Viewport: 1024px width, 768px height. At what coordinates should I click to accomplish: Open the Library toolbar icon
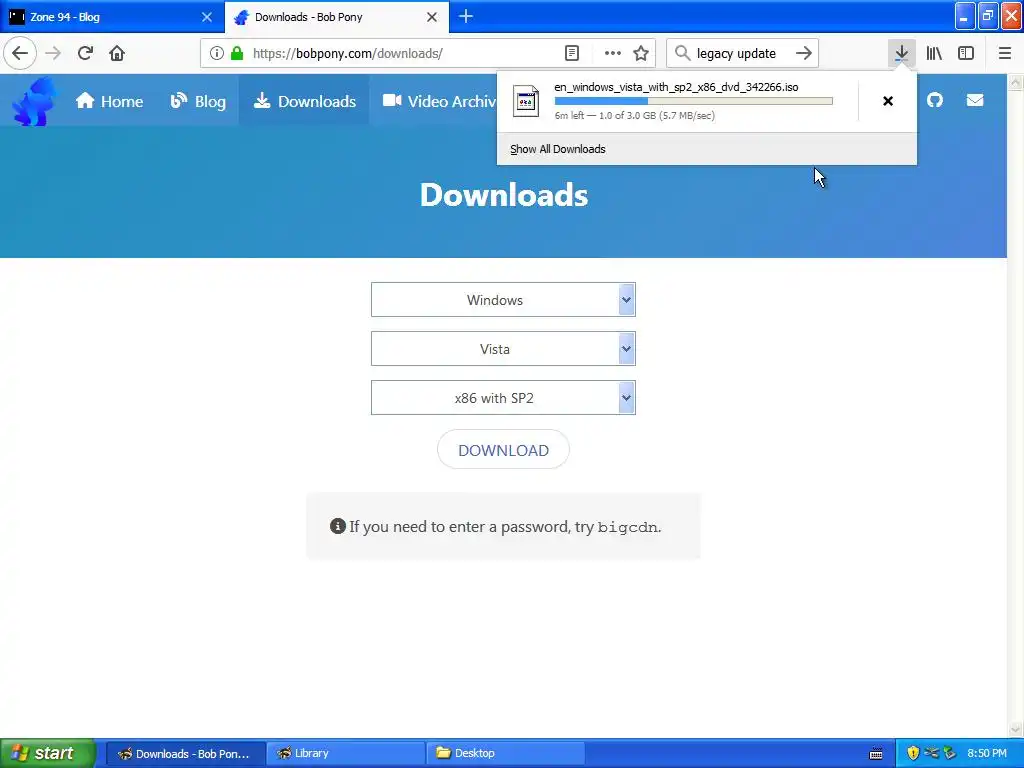click(x=934, y=53)
